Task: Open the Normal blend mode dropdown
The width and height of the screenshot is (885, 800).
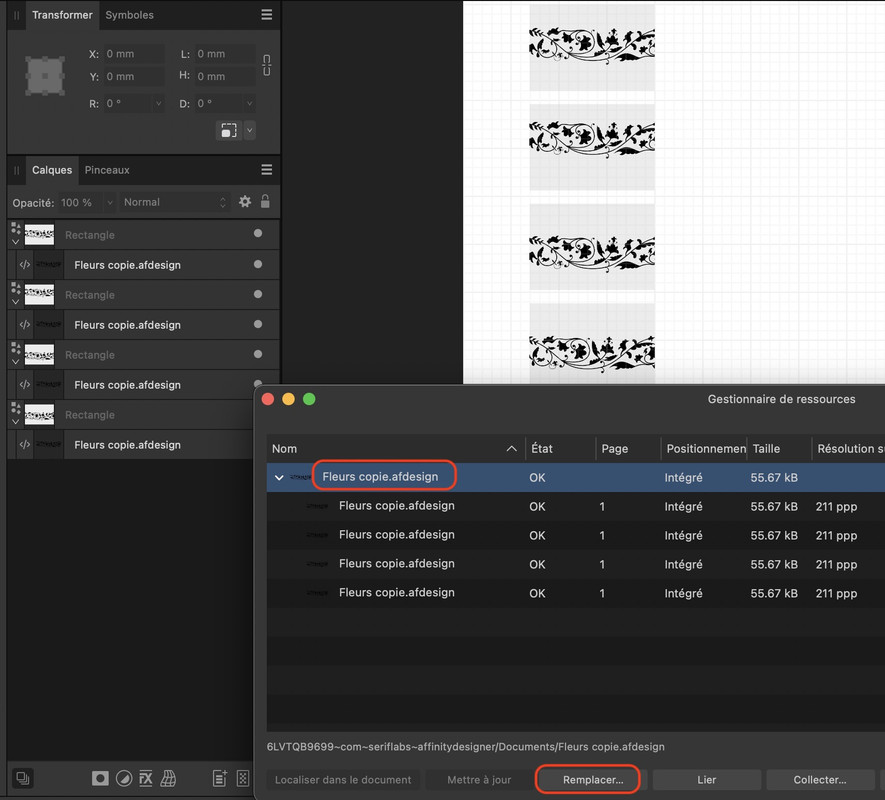Action: tap(175, 202)
